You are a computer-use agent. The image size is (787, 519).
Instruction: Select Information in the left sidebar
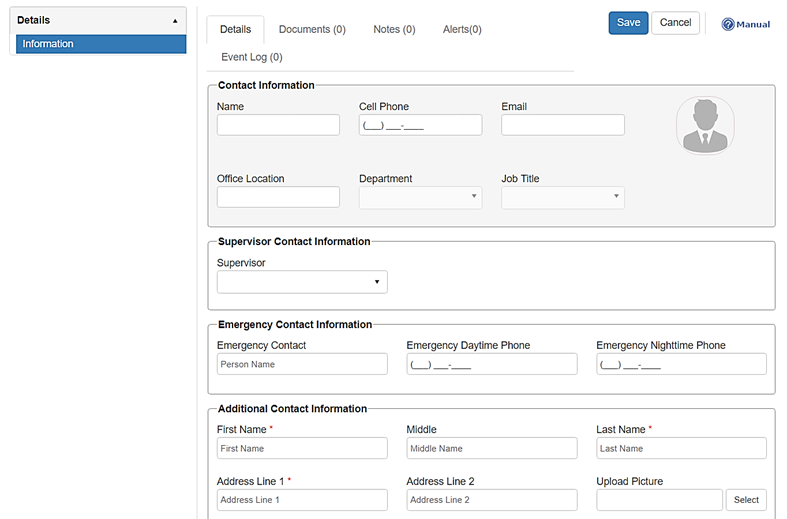point(101,44)
